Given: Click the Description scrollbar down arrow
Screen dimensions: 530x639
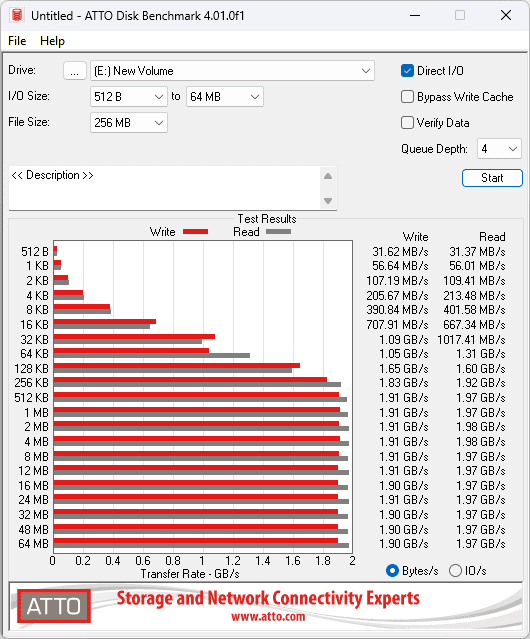Looking at the screenshot, I should 328,201.
